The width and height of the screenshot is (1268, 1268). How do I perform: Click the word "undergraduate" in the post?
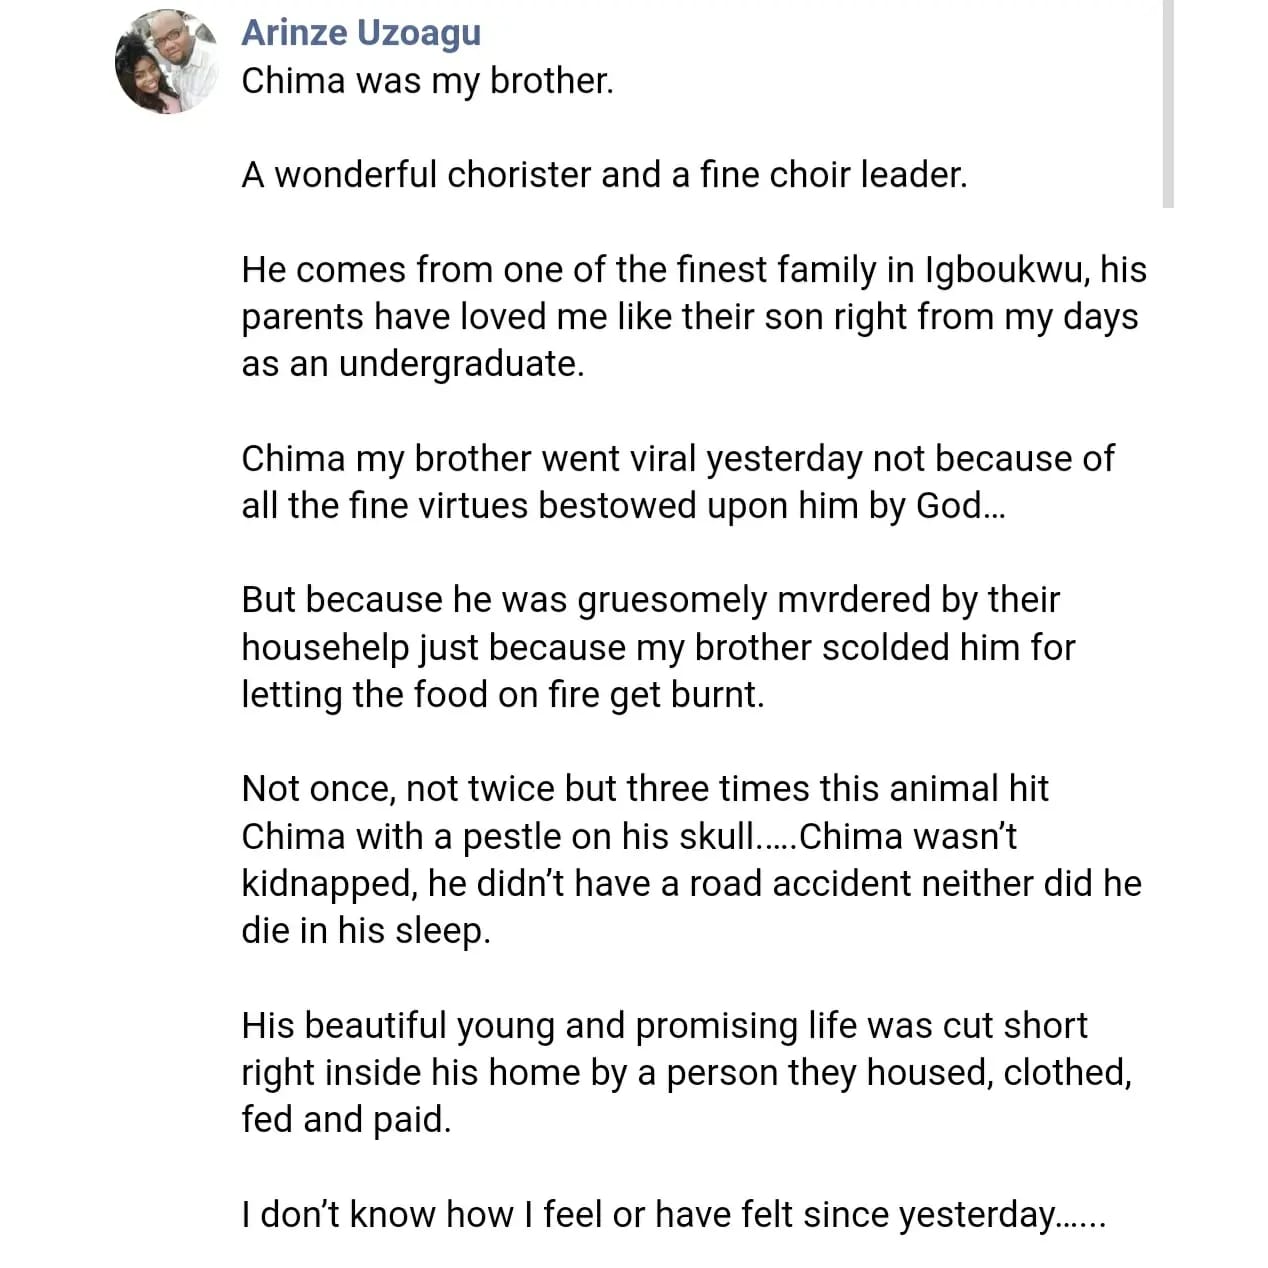pos(460,364)
